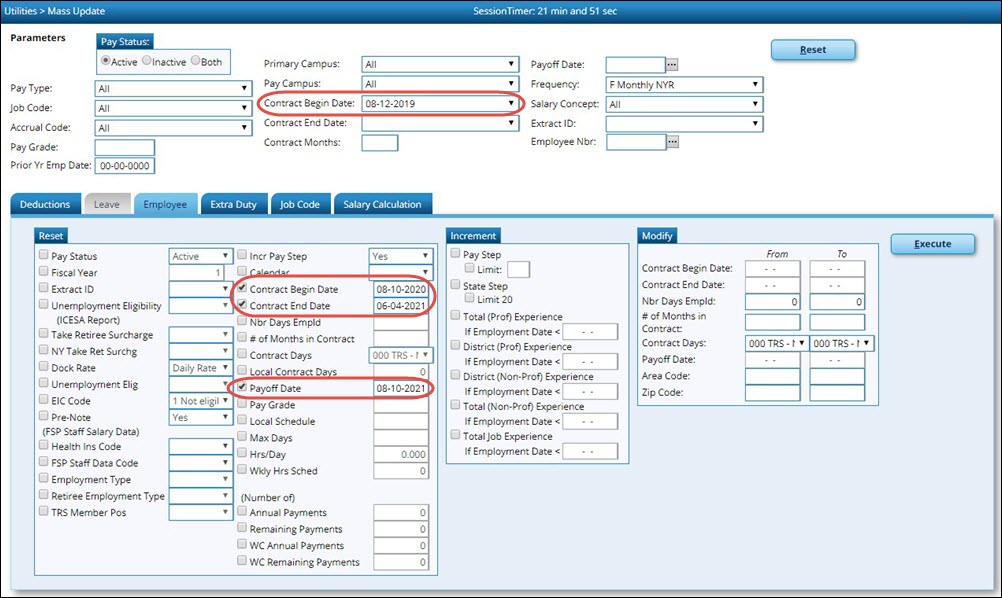Open the Employee Nbr lookup ellipsis button
This screenshot has width=1002, height=598.
tap(673, 142)
